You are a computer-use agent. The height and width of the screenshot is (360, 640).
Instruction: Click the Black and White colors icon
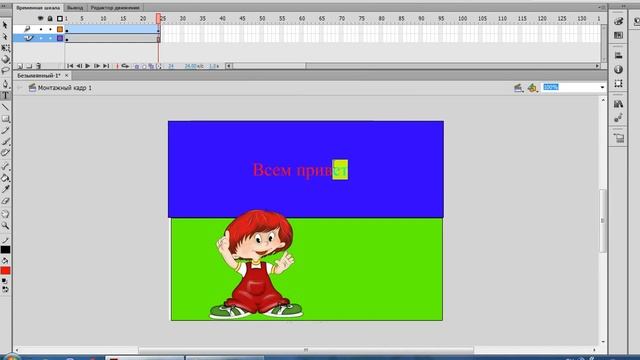pos(4,281)
